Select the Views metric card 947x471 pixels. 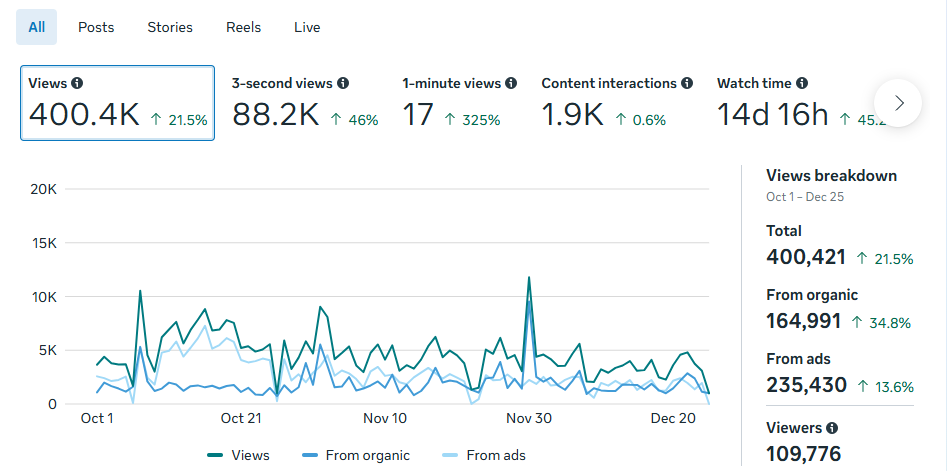pos(117,103)
